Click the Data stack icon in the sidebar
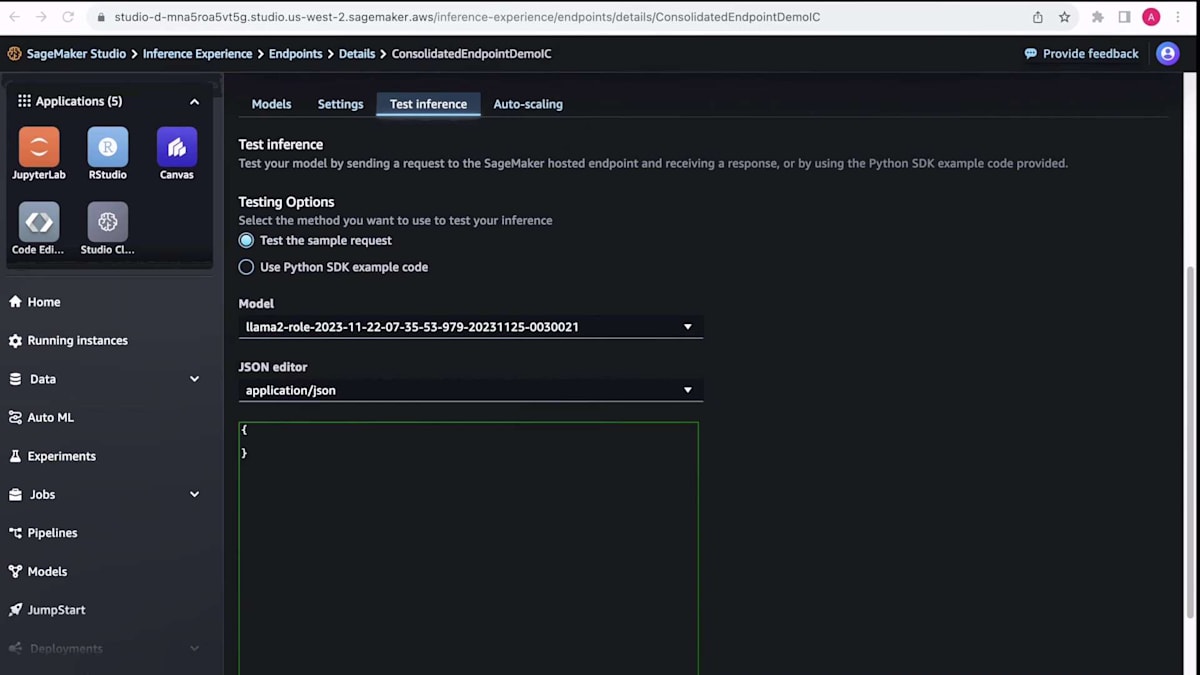Screen dimensions: 1200x675 click(x=15, y=379)
